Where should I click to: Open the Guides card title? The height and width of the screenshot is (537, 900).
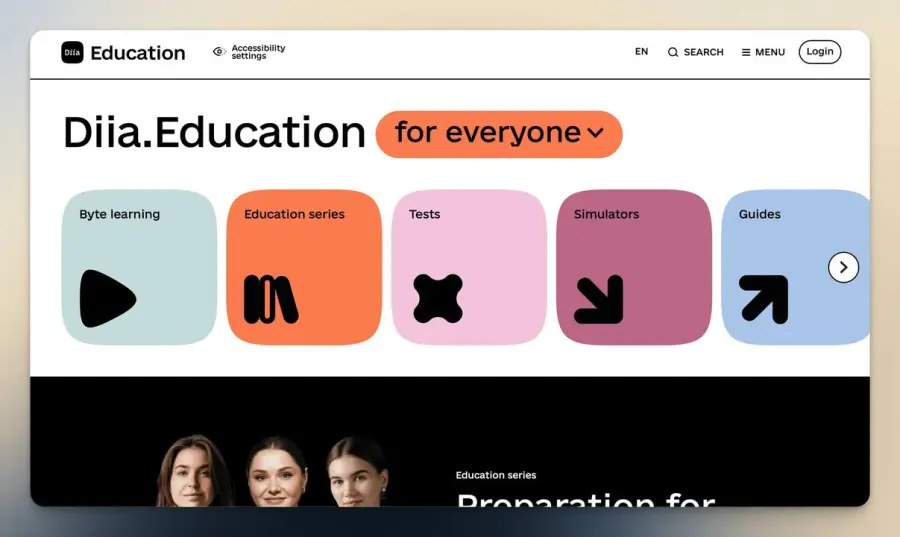coord(759,214)
